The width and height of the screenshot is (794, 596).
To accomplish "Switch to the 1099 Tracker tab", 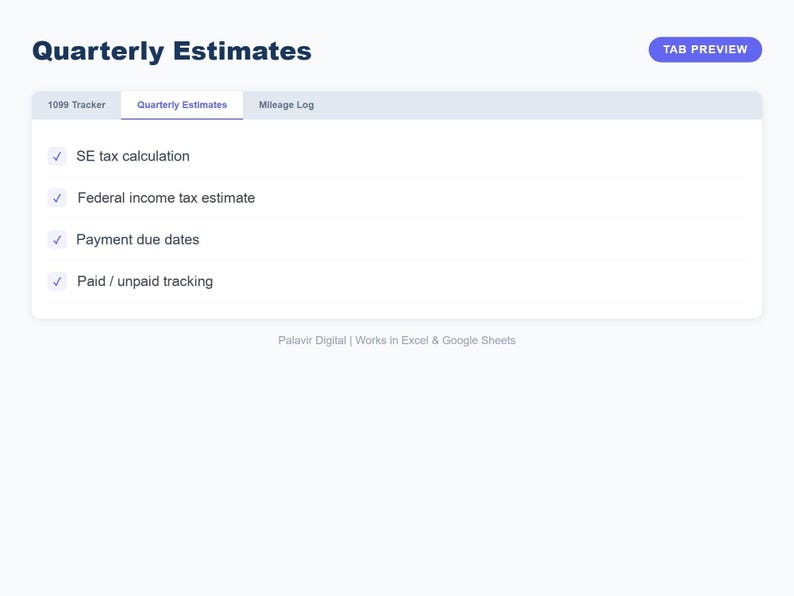I will pyautogui.click(x=76, y=105).
